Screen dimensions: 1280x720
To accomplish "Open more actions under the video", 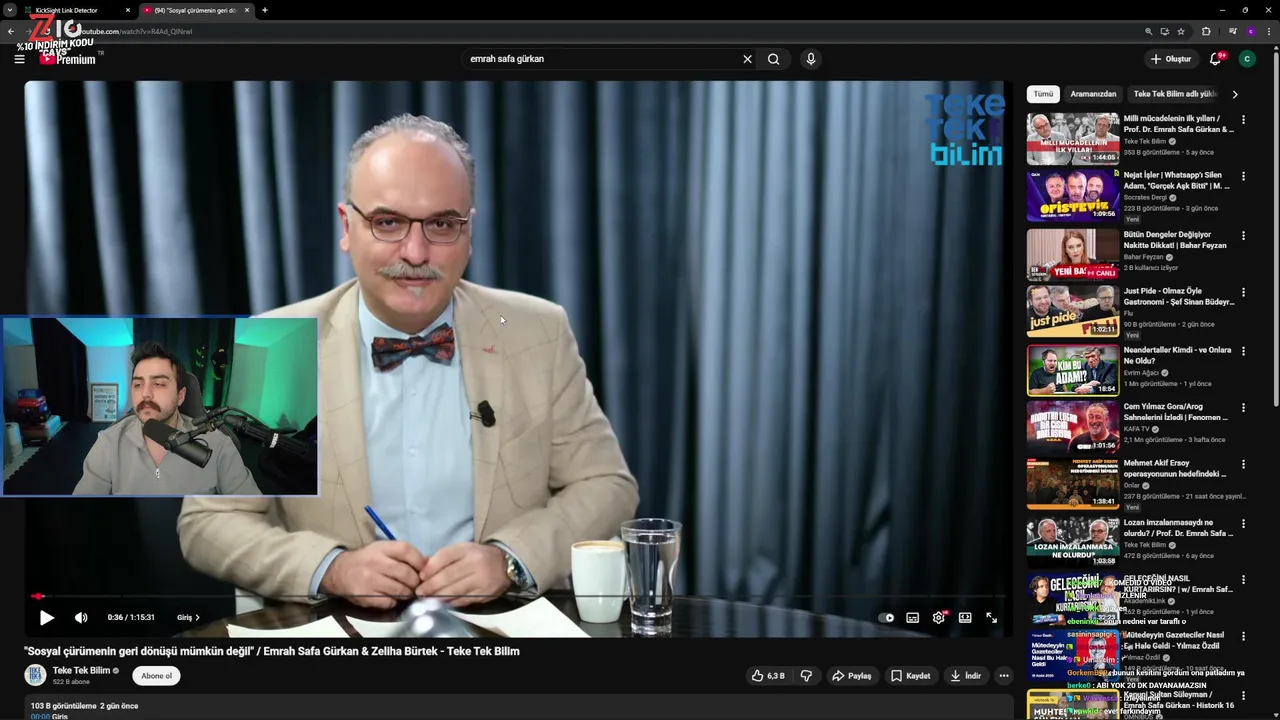I will coord(1004,676).
